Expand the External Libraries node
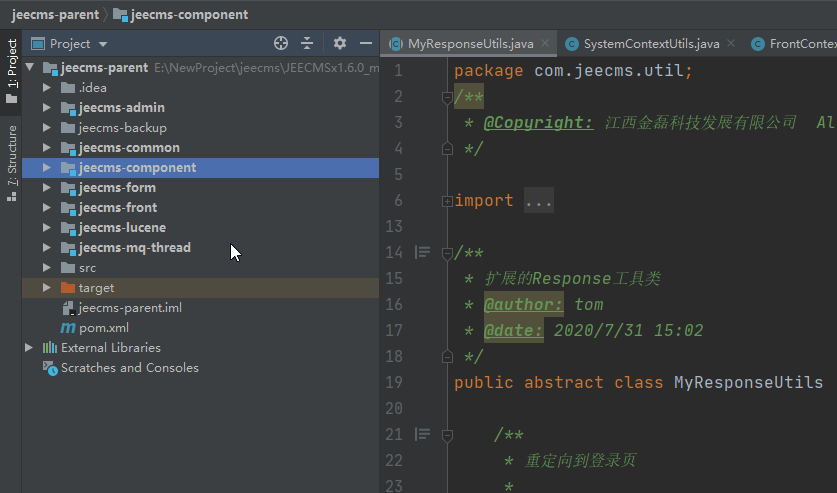837x493 pixels. tap(29, 348)
